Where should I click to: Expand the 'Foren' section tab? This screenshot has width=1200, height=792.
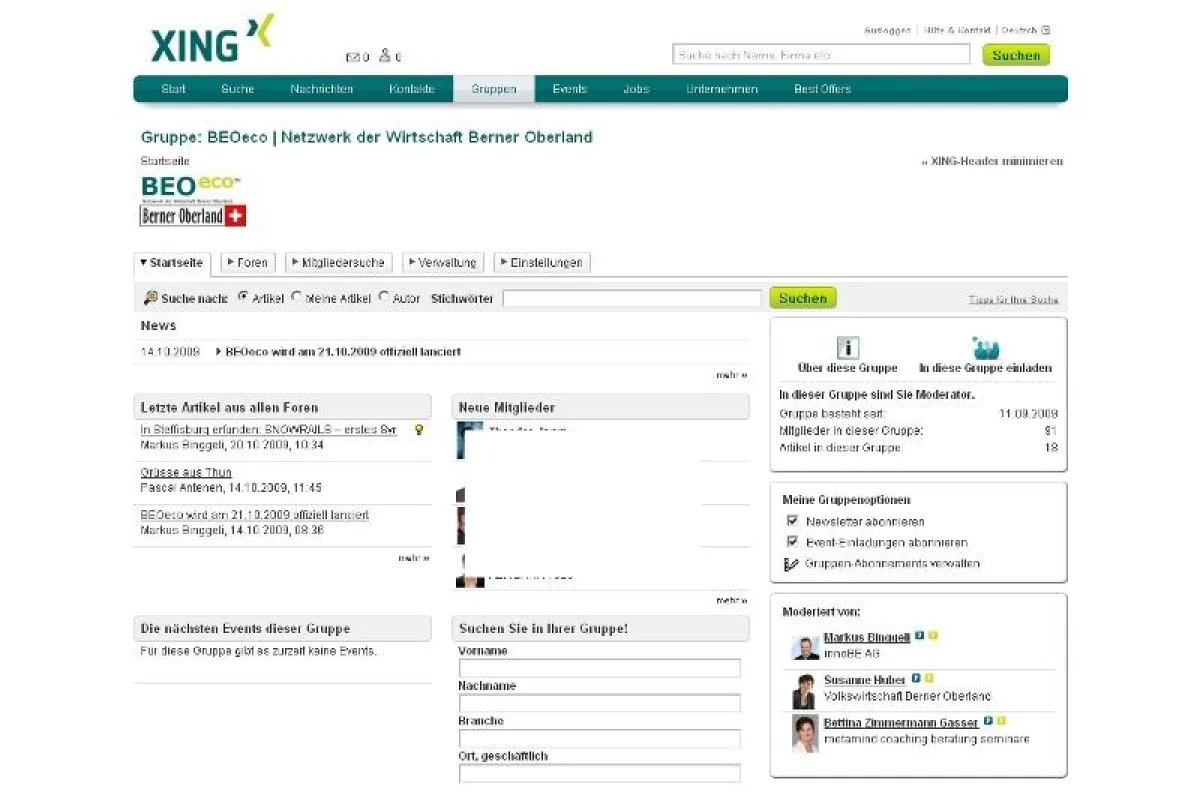(247, 262)
